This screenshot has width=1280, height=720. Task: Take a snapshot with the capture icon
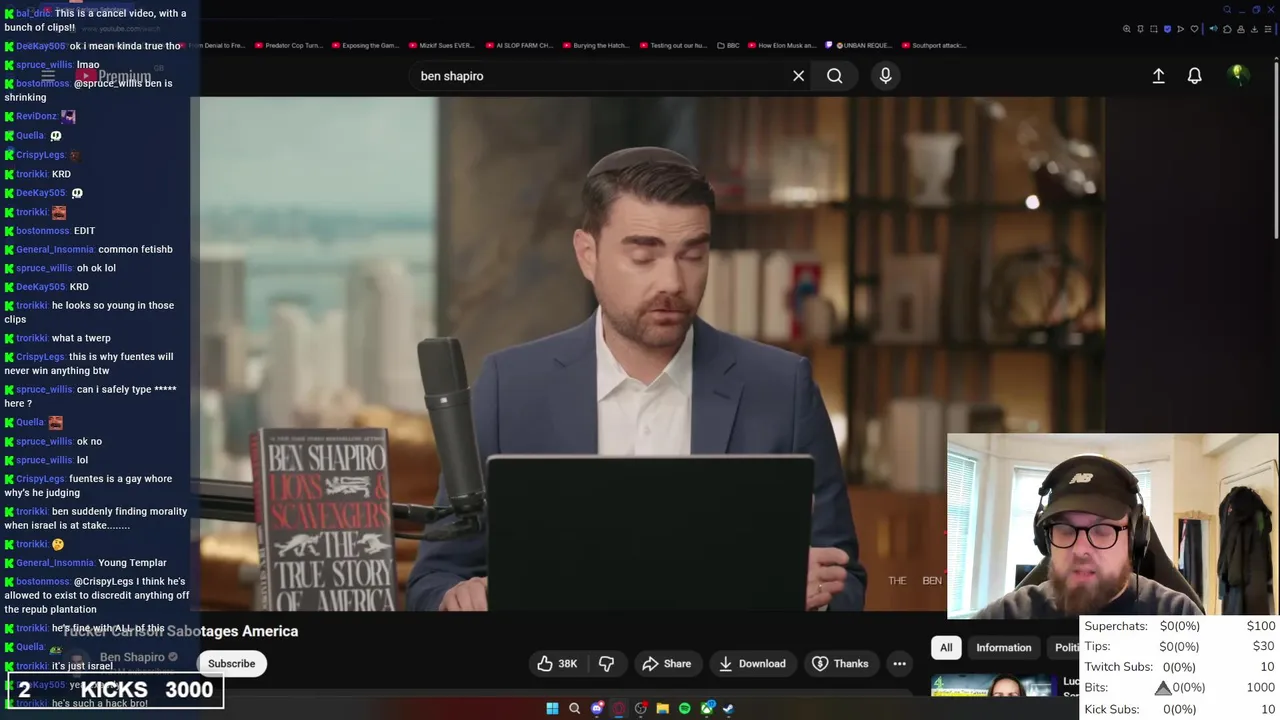coord(1154,29)
